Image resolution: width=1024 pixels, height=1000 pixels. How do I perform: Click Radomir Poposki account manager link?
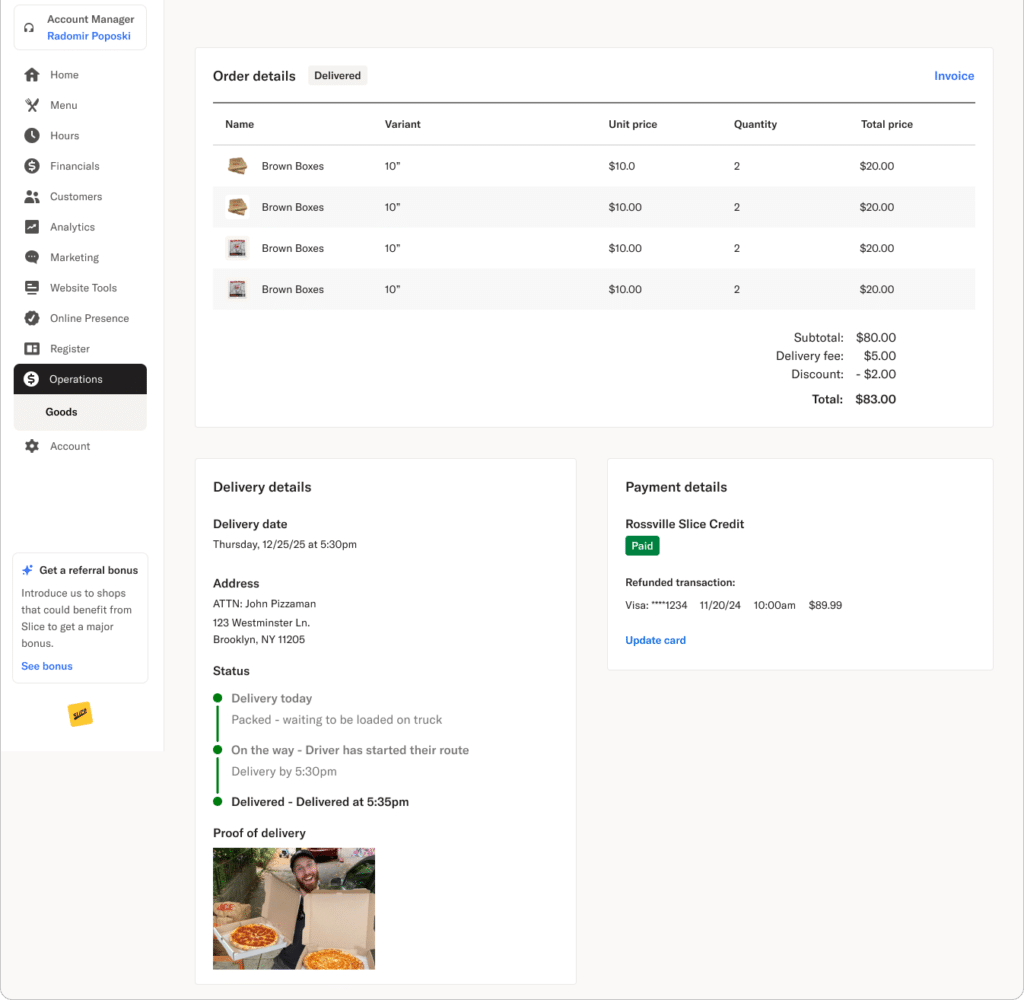pos(89,36)
